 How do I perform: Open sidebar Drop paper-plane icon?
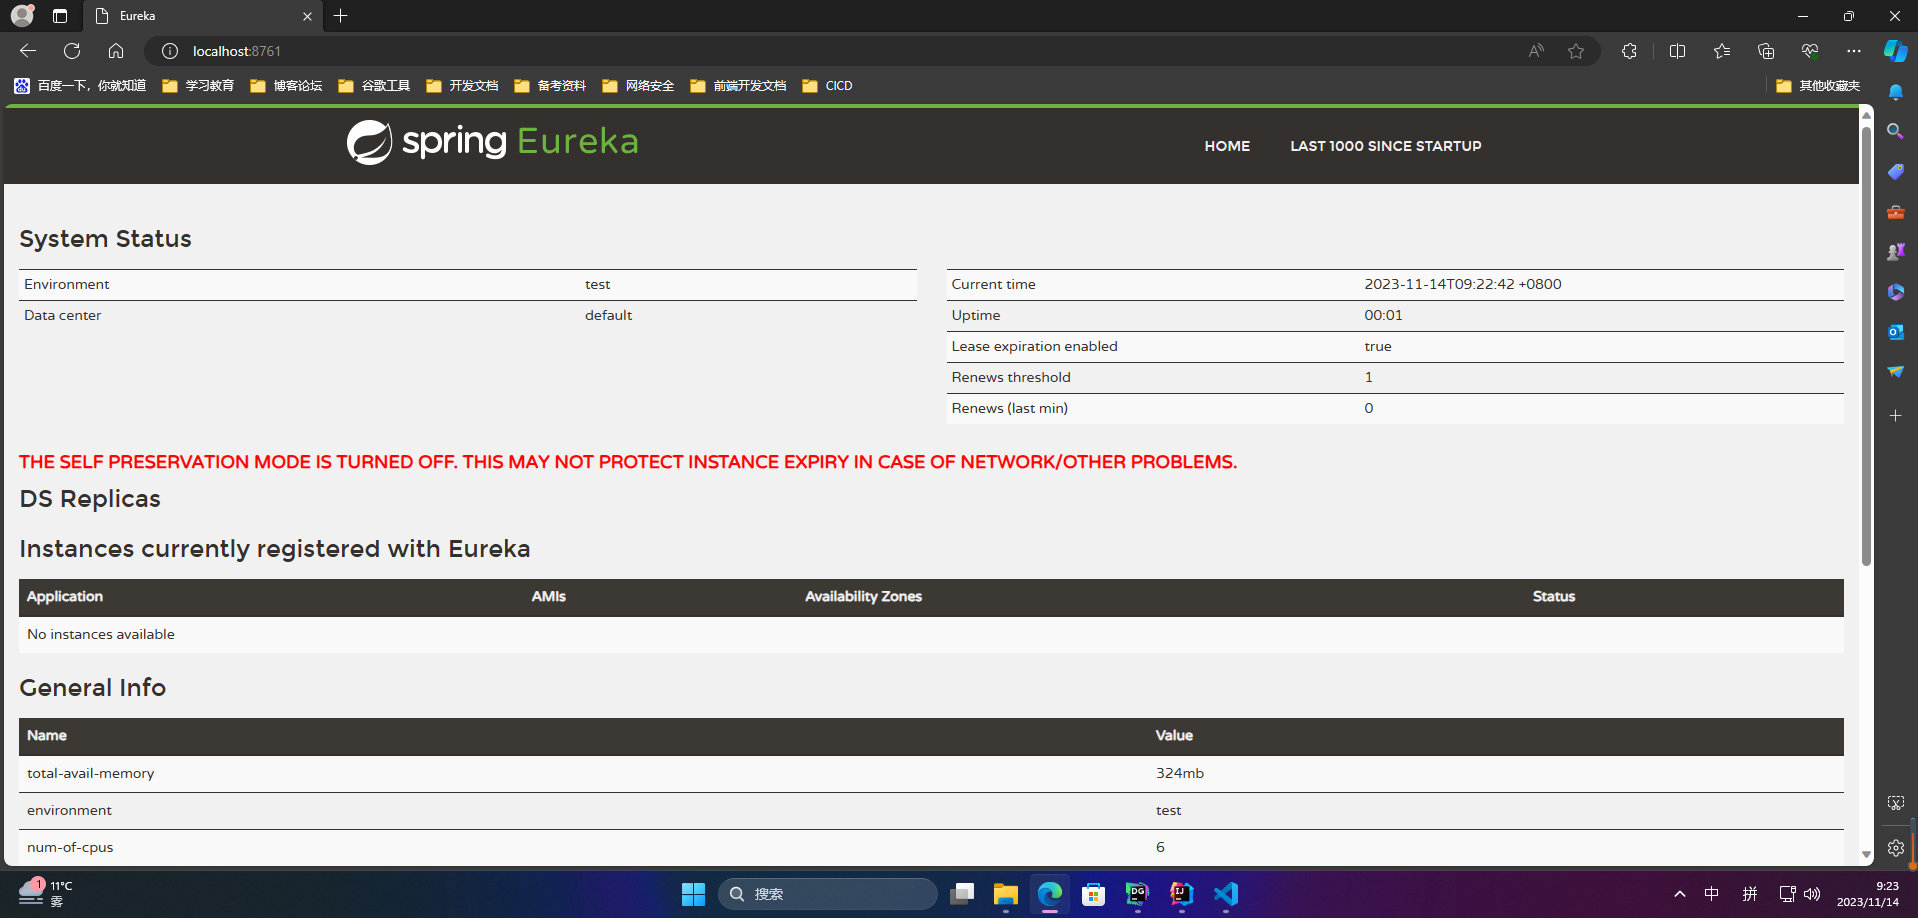(x=1895, y=372)
